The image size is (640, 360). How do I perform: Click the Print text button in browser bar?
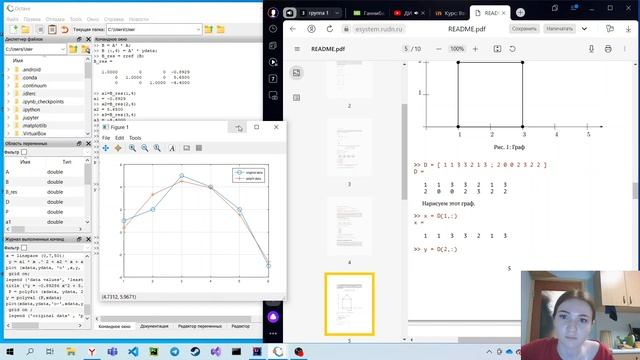click(x=560, y=29)
